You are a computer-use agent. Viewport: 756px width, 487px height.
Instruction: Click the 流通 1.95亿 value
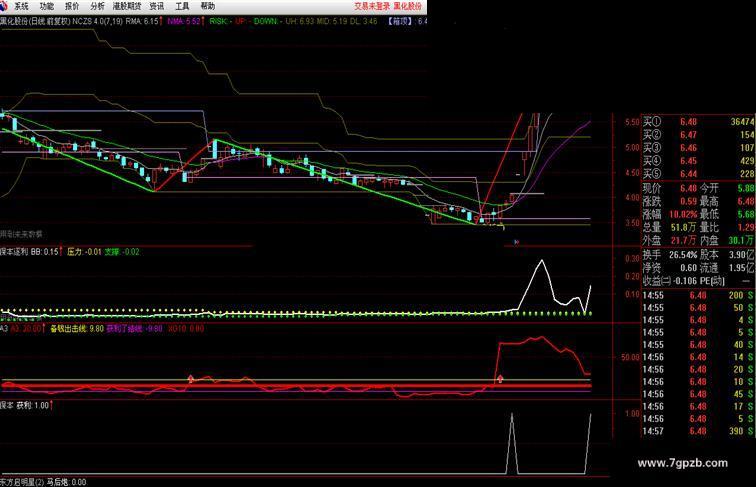742,268
